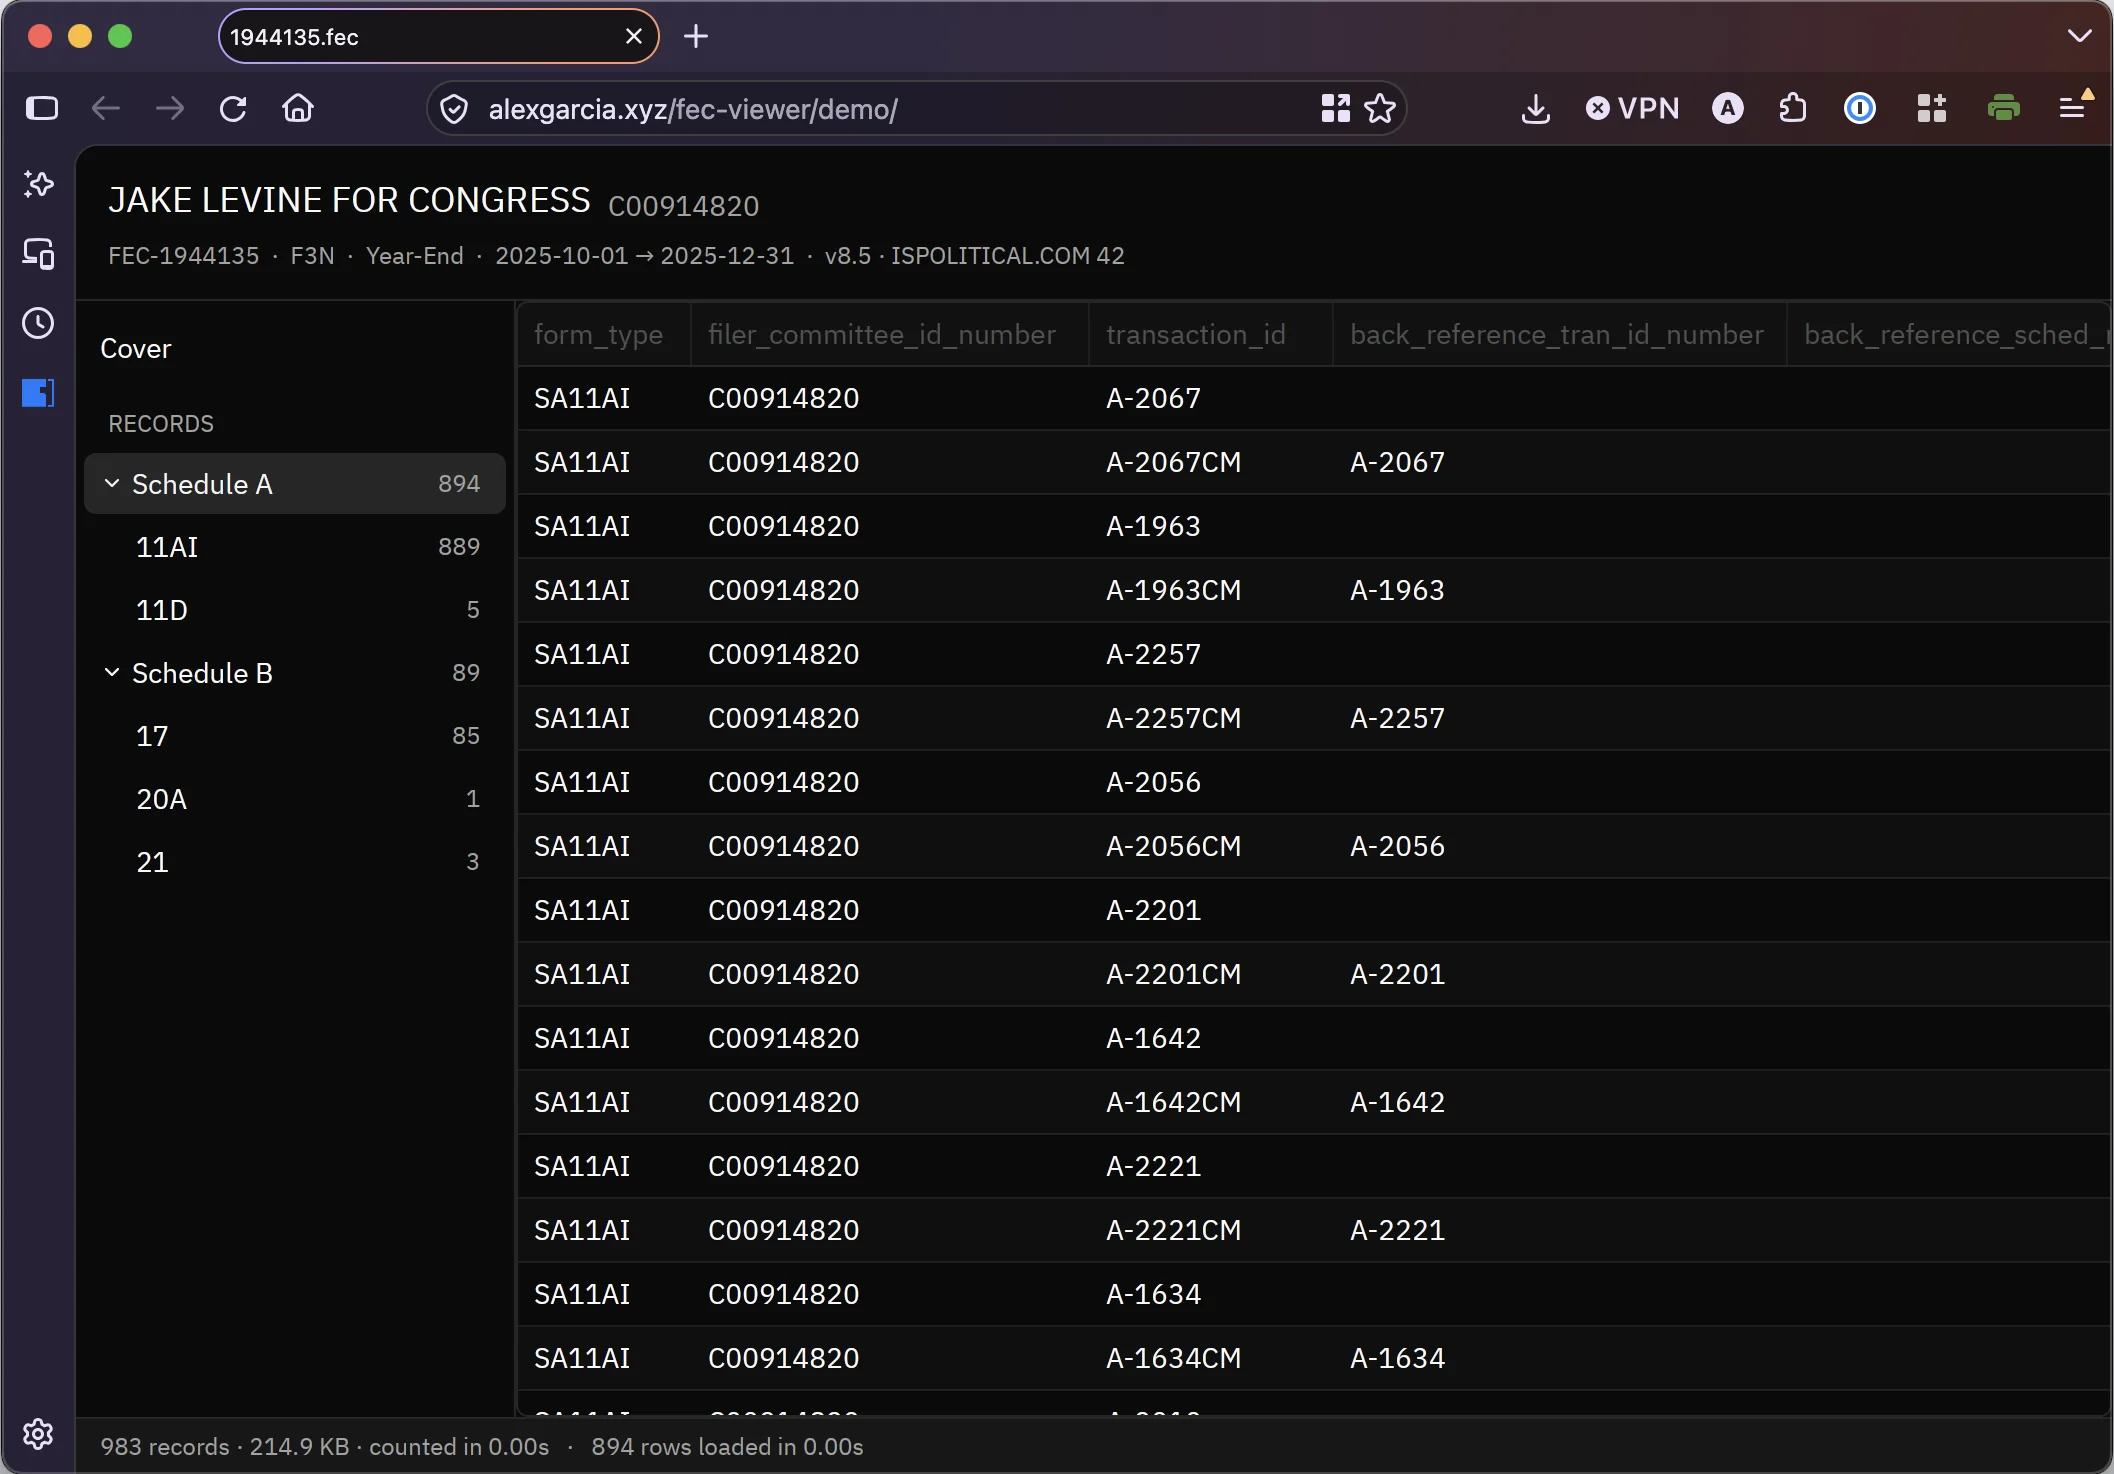Go forward to next page
This screenshot has height=1474, width=2114.
(170, 108)
